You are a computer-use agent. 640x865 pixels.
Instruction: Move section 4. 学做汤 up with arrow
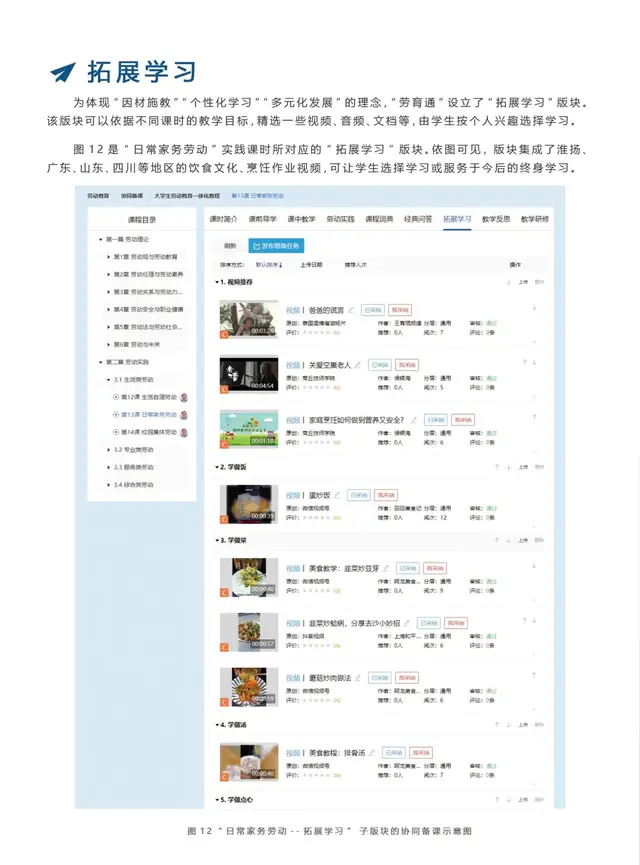[x=497, y=724]
